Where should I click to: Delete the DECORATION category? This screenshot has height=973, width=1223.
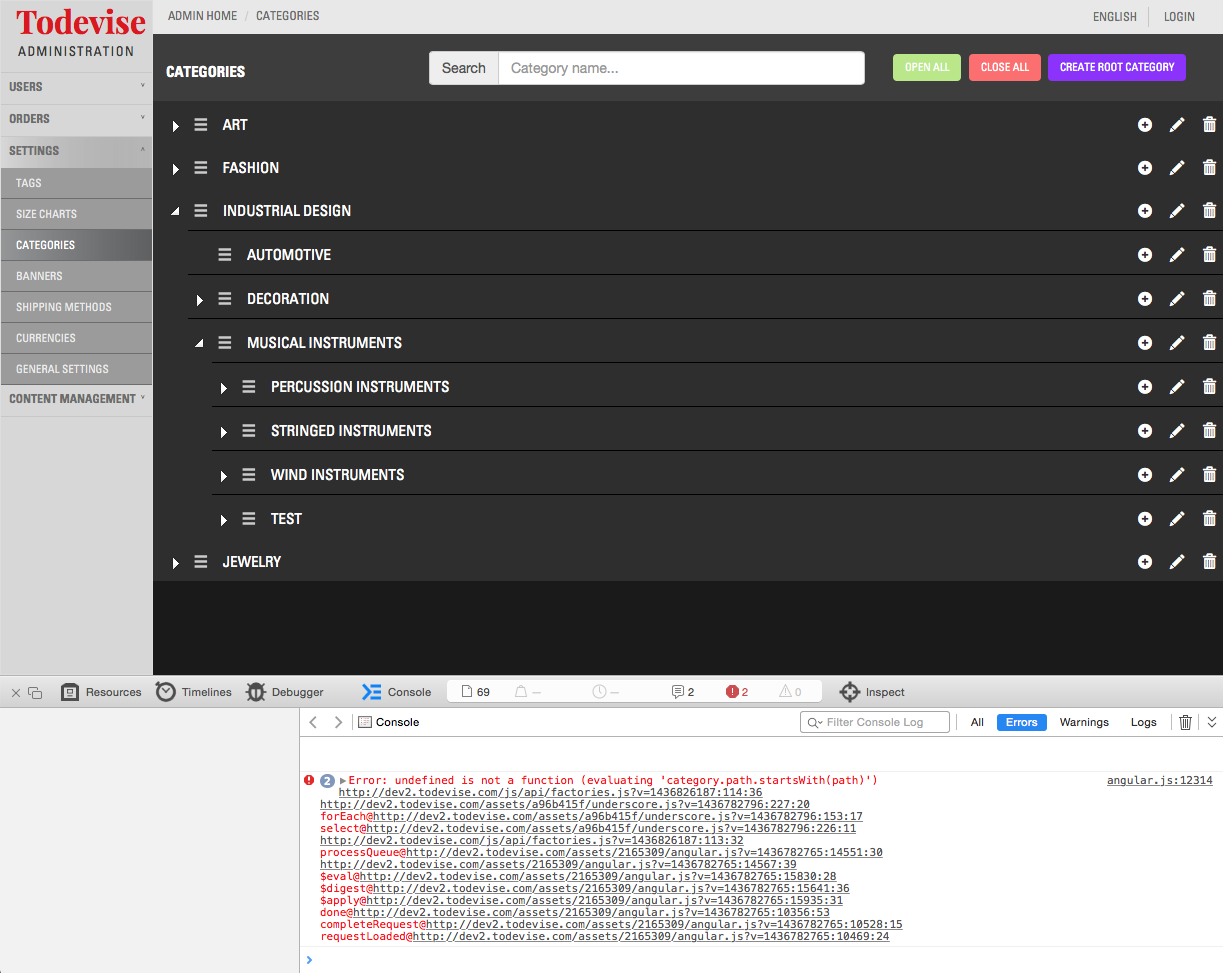[1209, 299]
